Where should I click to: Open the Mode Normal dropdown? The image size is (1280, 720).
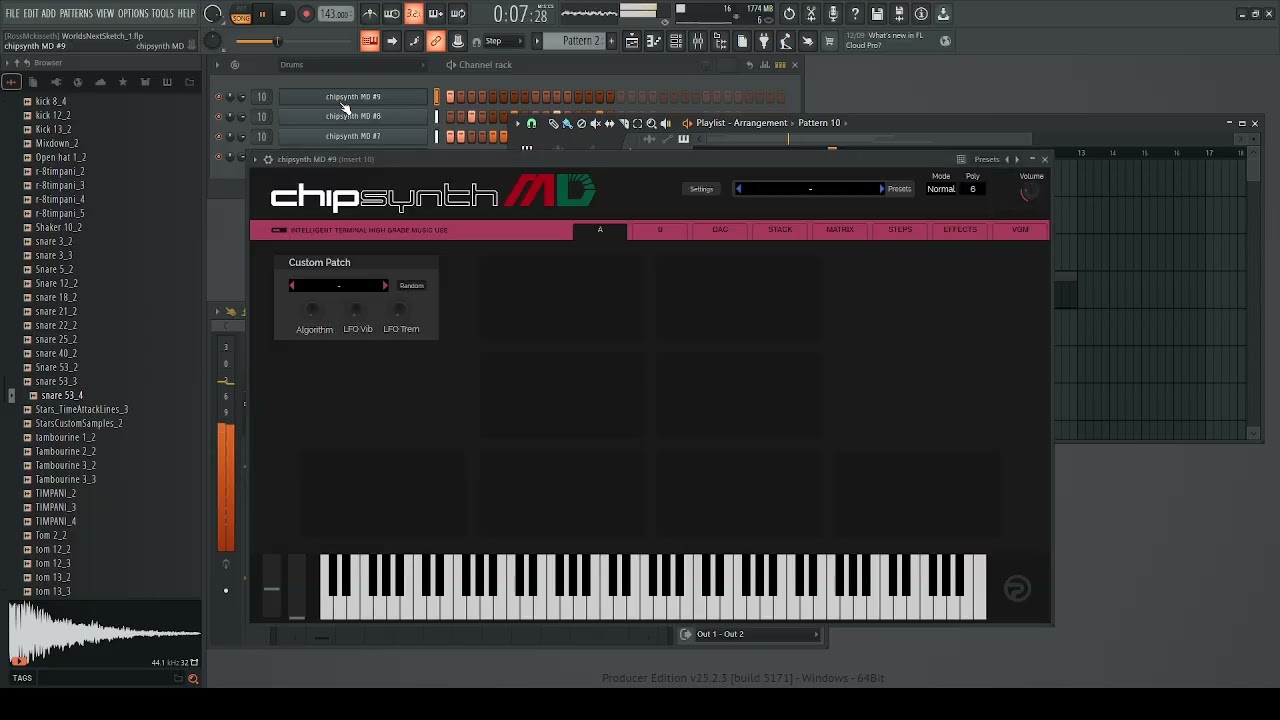pos(941,189)
